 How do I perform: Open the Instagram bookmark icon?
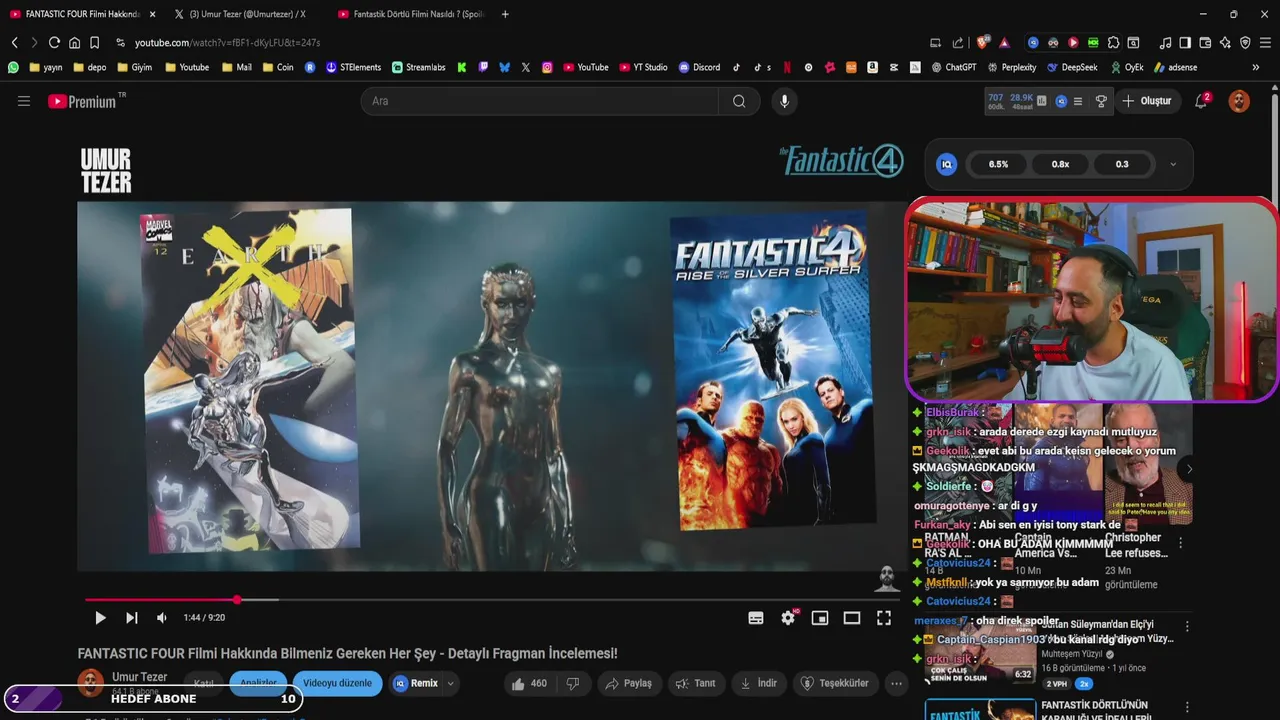coord(547,67)
